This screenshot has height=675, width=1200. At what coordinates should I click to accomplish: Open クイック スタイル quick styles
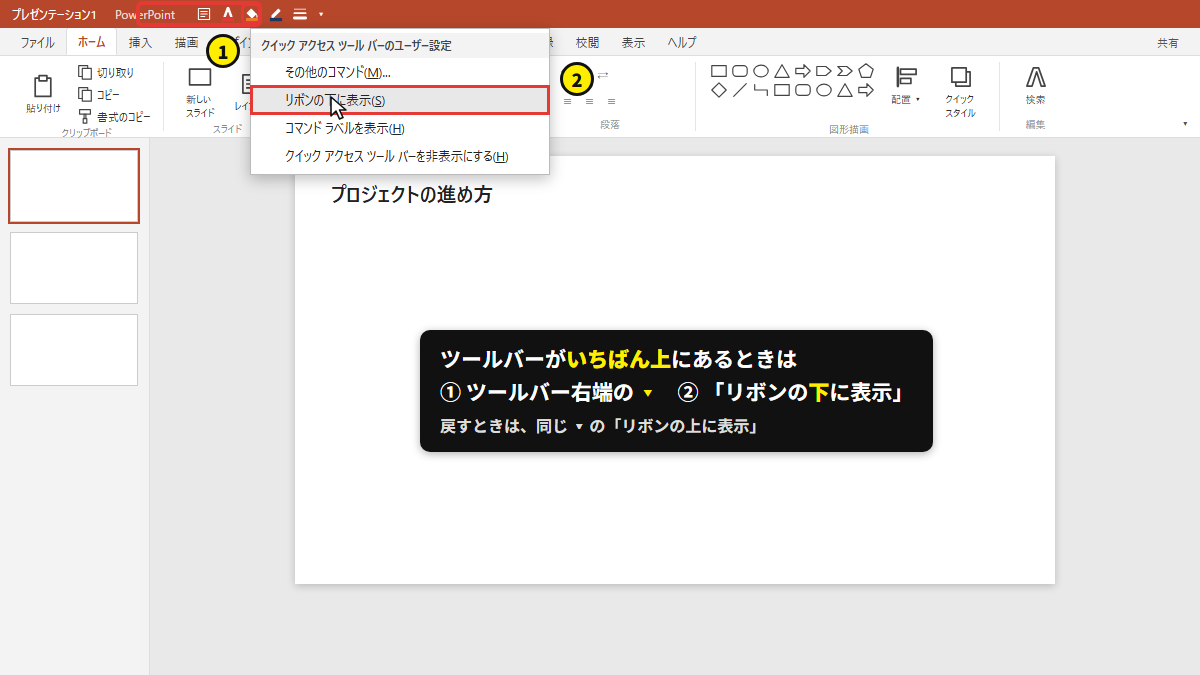960,92
